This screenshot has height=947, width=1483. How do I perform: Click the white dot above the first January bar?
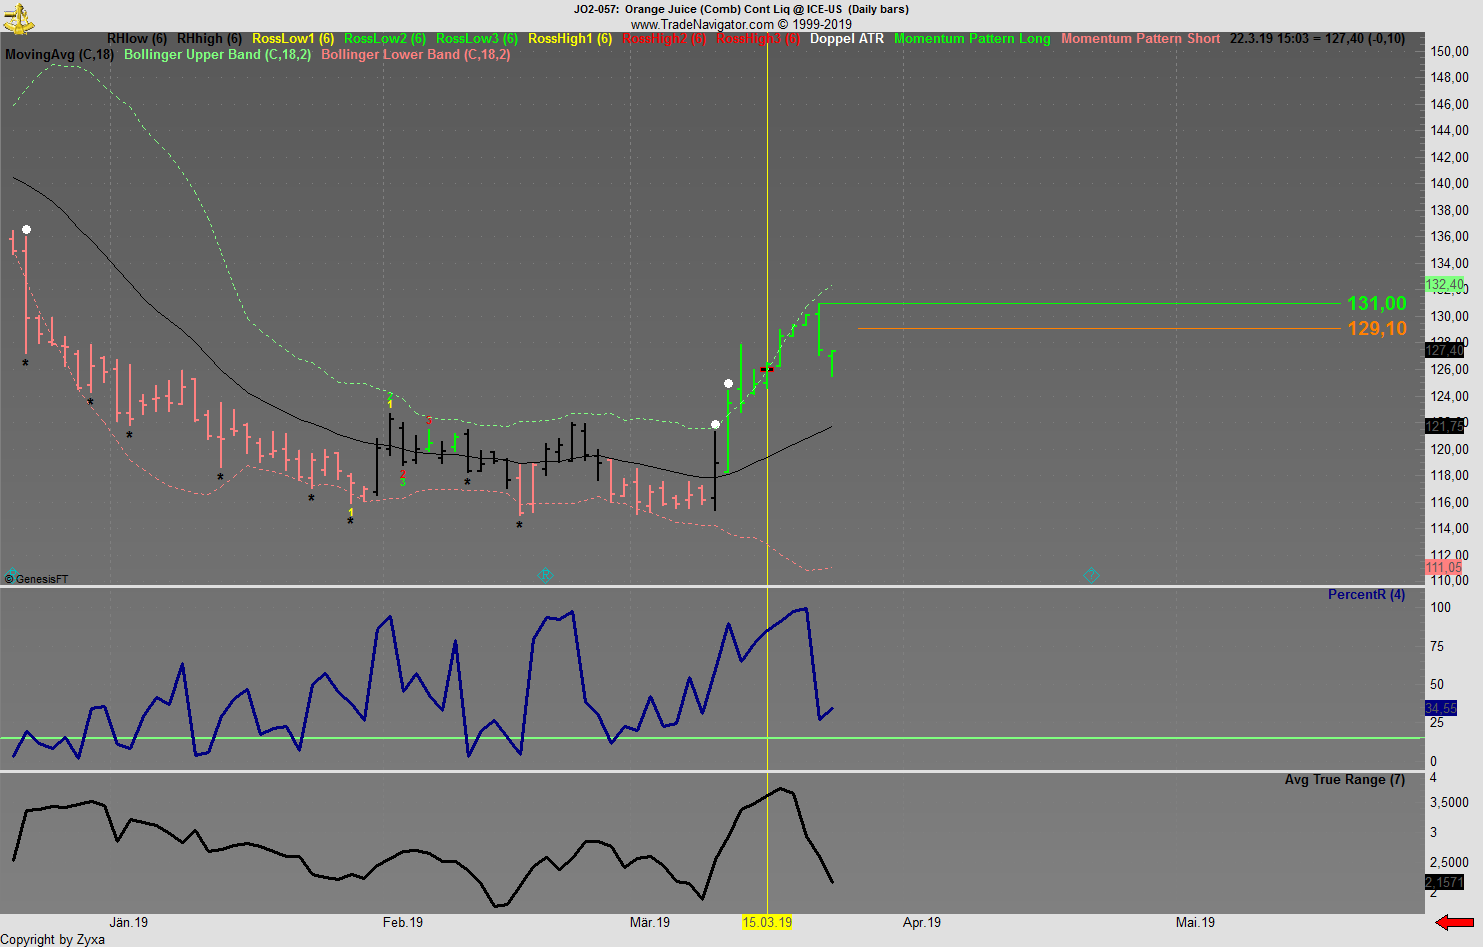tap(26, 230)
